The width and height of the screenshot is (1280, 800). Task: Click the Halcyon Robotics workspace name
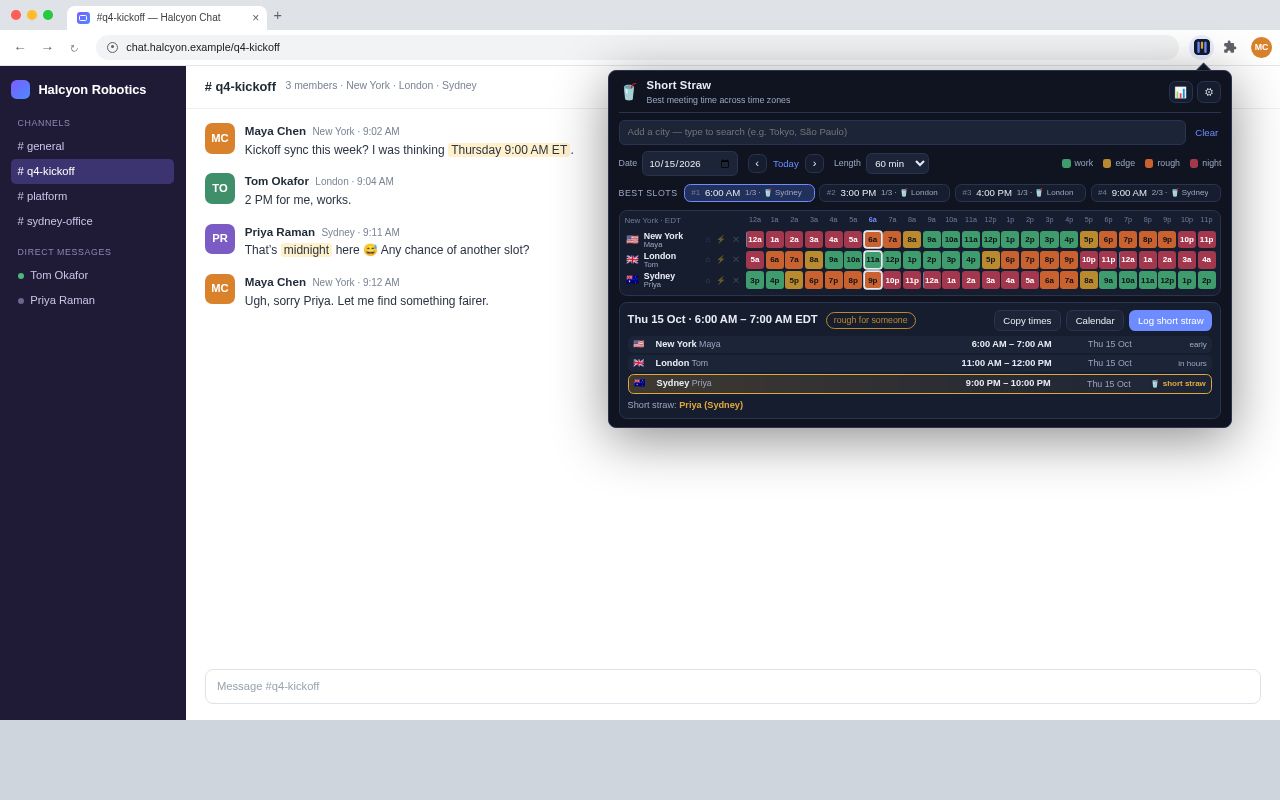pos(92,90)
